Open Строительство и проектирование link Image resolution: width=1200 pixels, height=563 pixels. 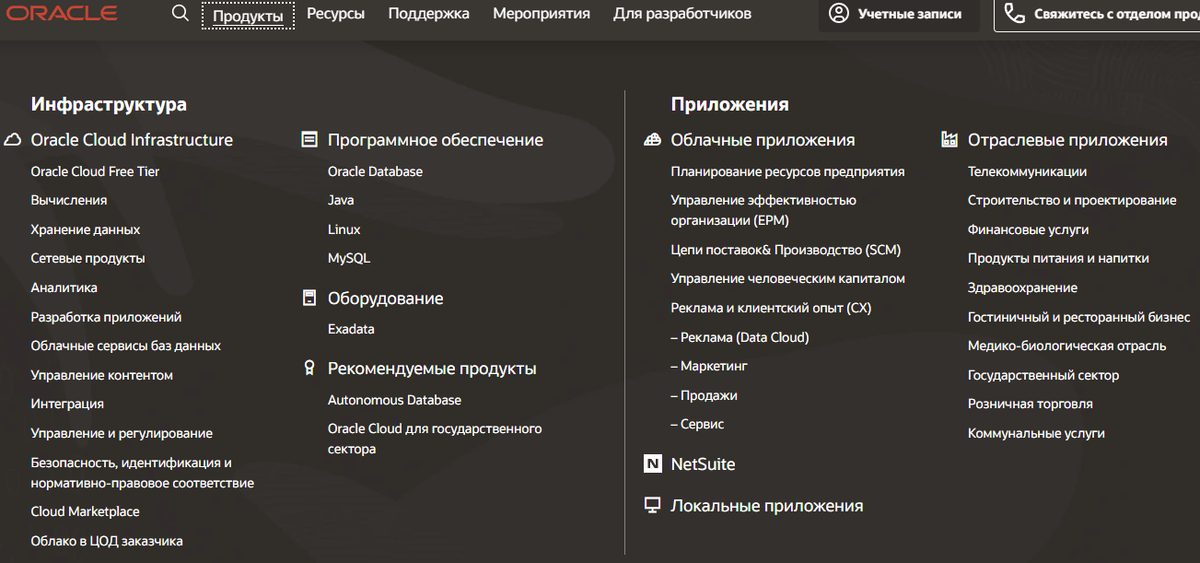pos(1072,200)
